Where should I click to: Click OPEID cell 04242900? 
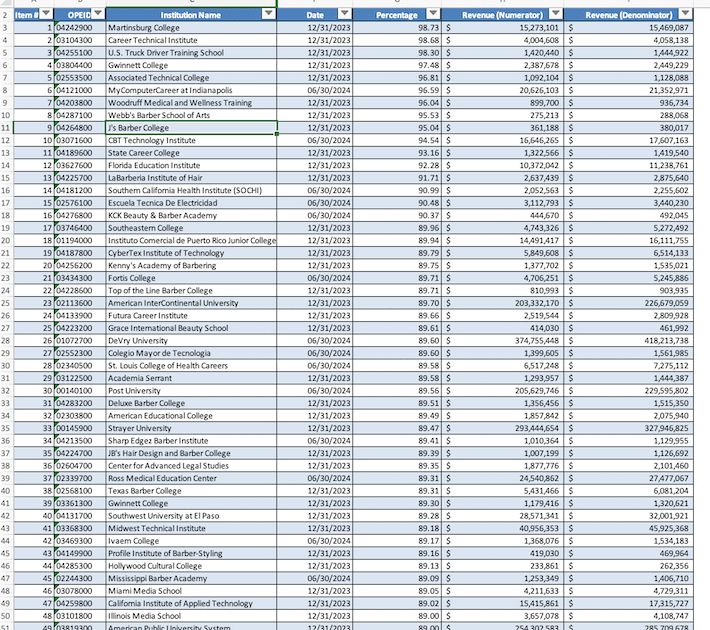tap(78, 28)
